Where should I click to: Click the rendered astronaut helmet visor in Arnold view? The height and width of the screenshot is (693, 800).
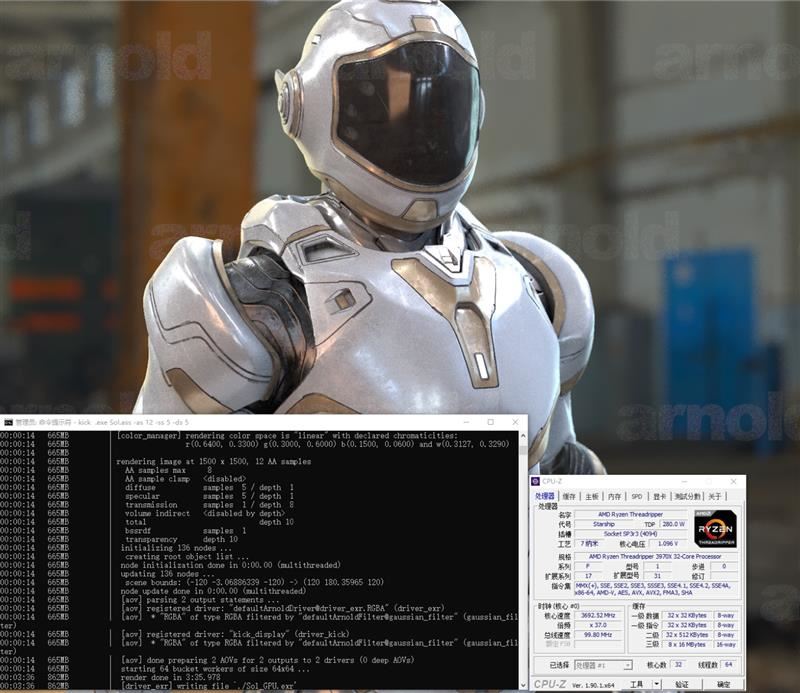[x=408, y=113]
